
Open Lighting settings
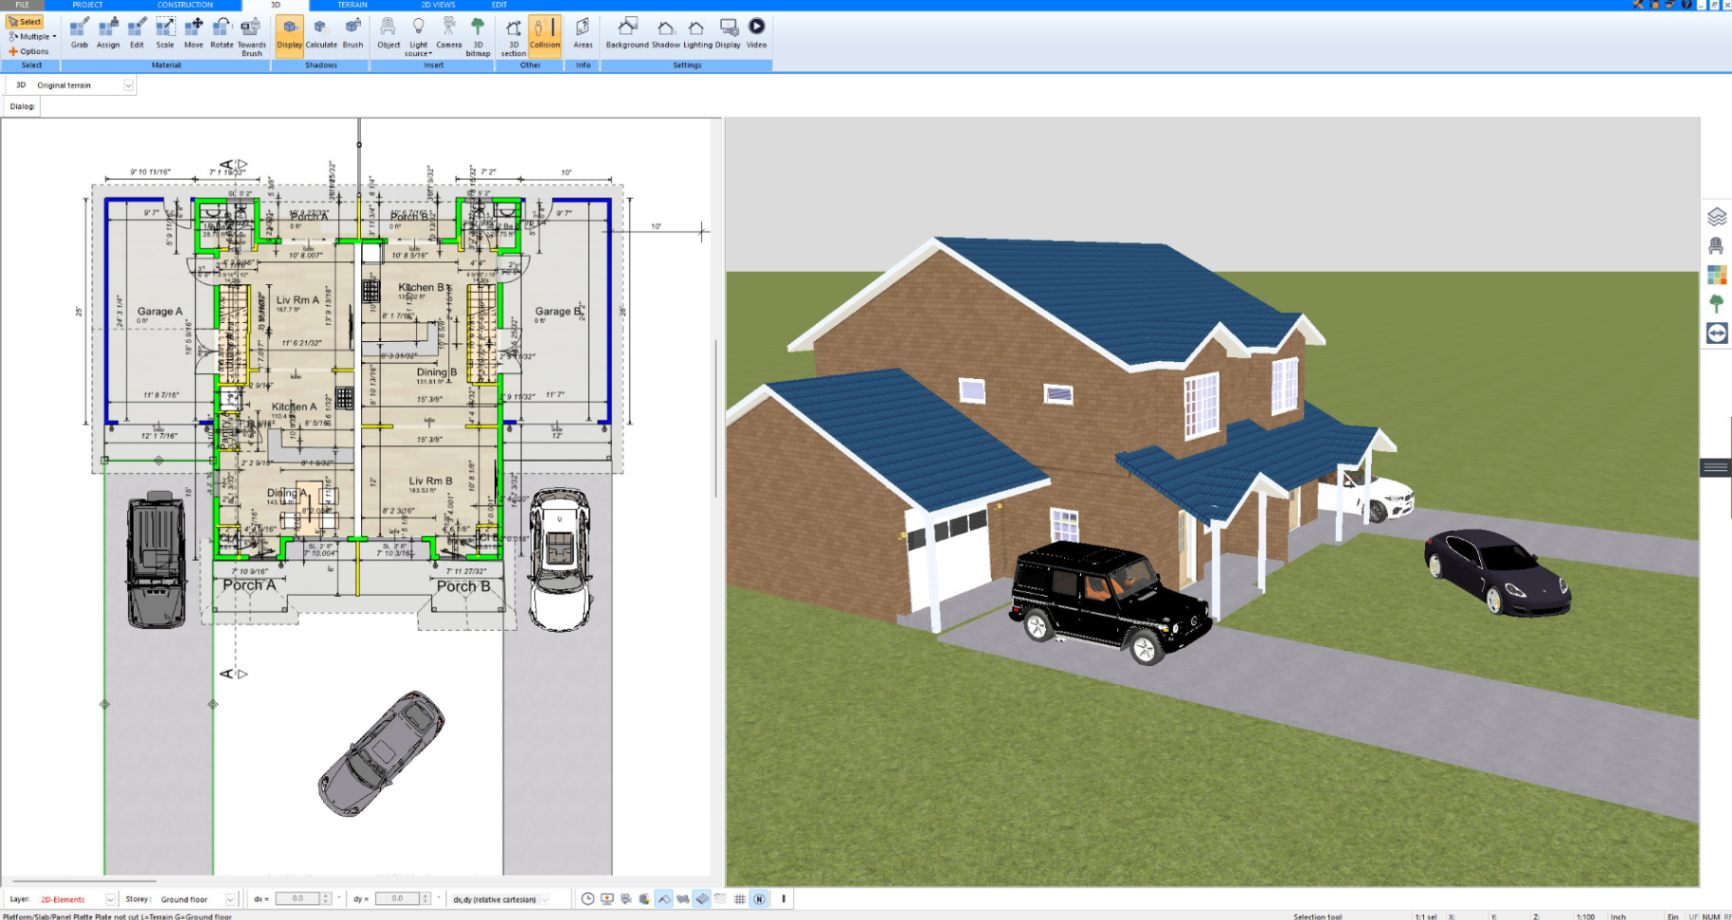point(697,33)
